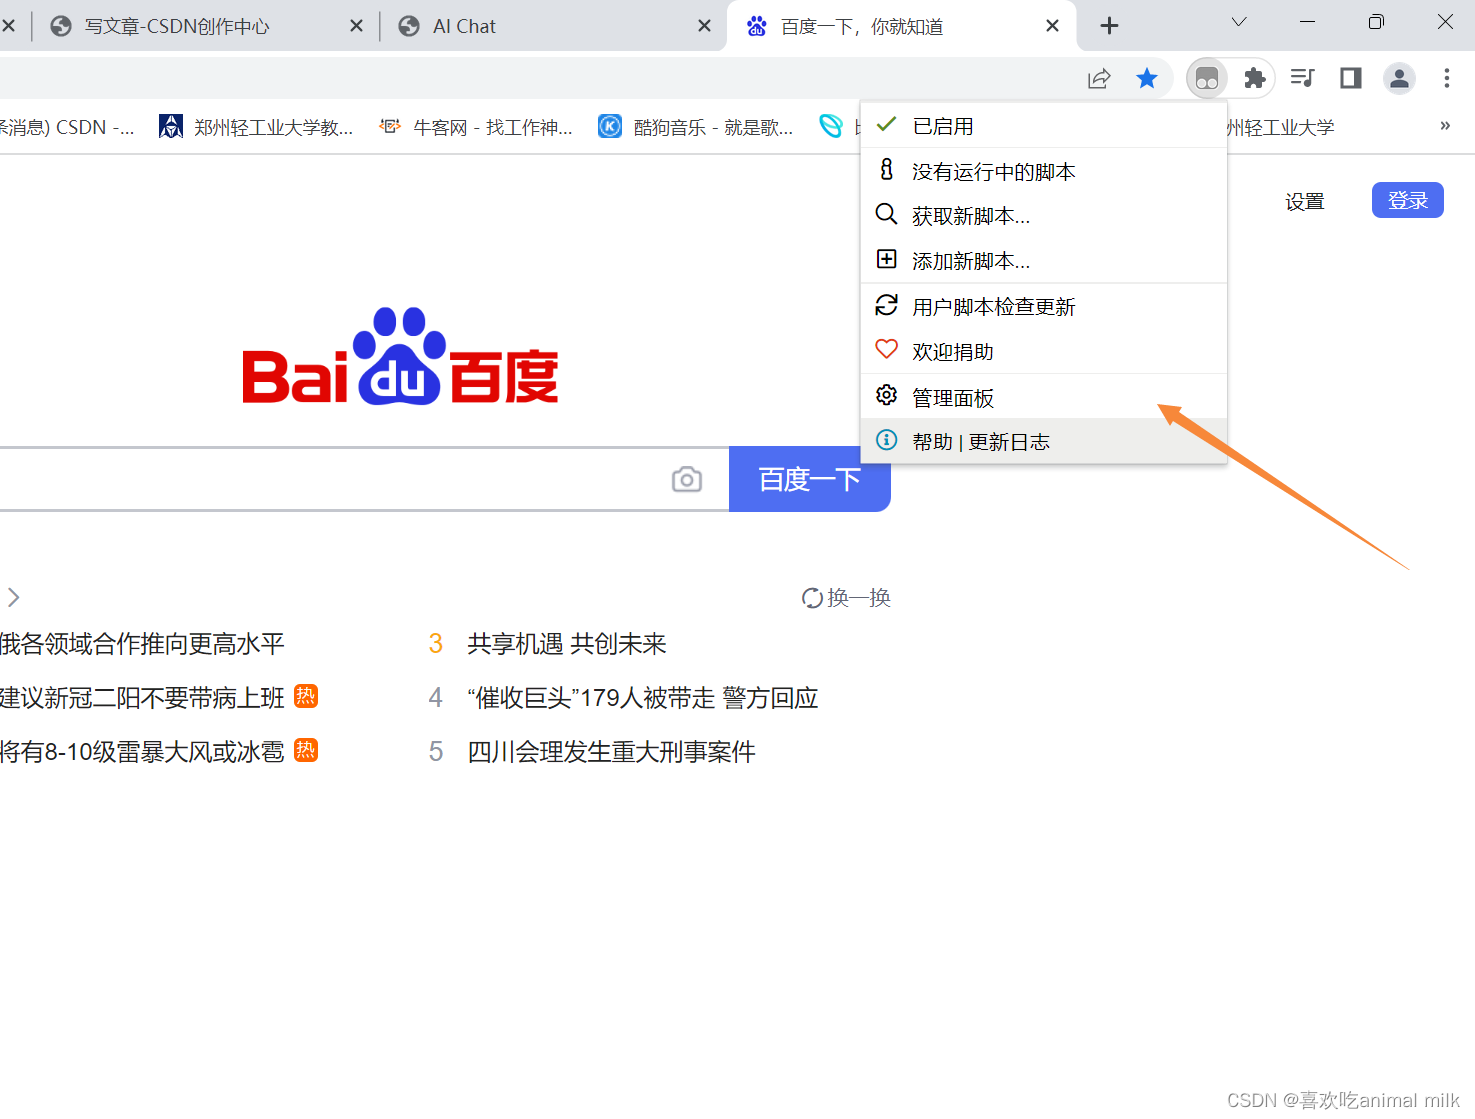The height and width of the screenshot is (1119, 1475).
Task: Open hot search about 8-10级雷暴大风或冰雹
Action: point(142,752)
